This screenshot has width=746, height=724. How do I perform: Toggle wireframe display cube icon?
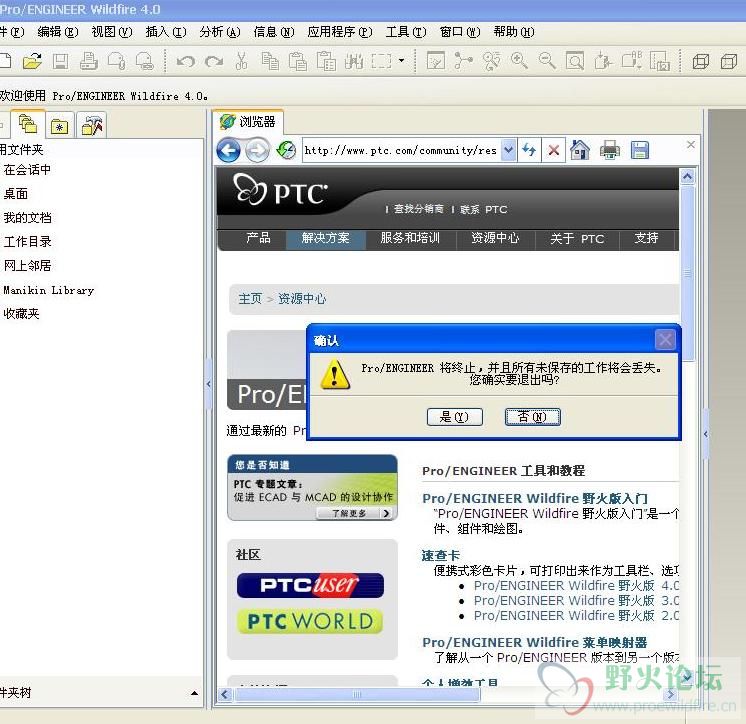[x=700, y=61]
